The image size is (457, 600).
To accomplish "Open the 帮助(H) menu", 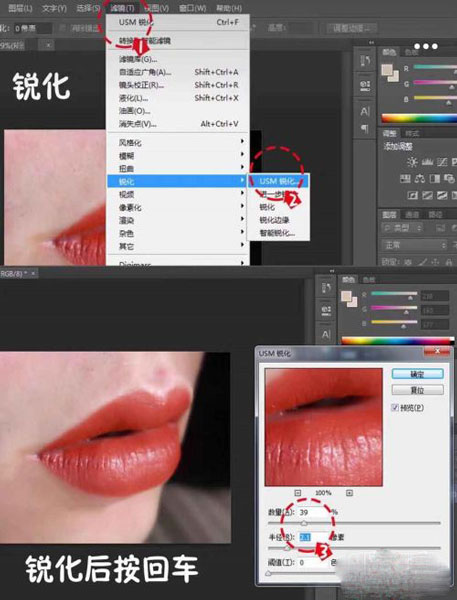I will click(x=229, y=8).
